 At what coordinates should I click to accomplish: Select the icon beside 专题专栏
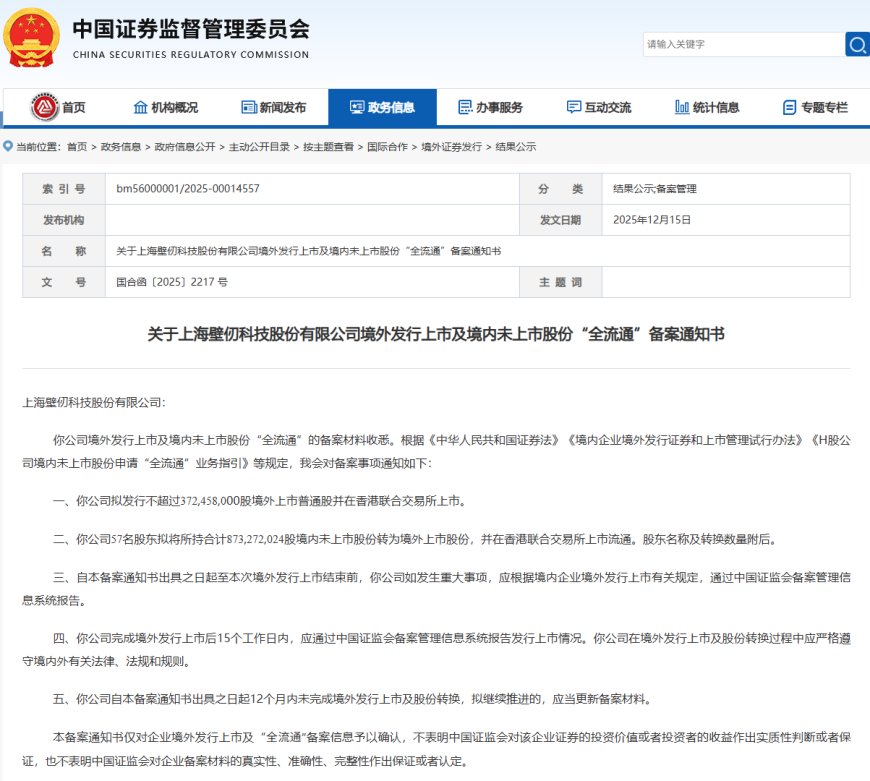pyautogui.click(x=789, y=107)
